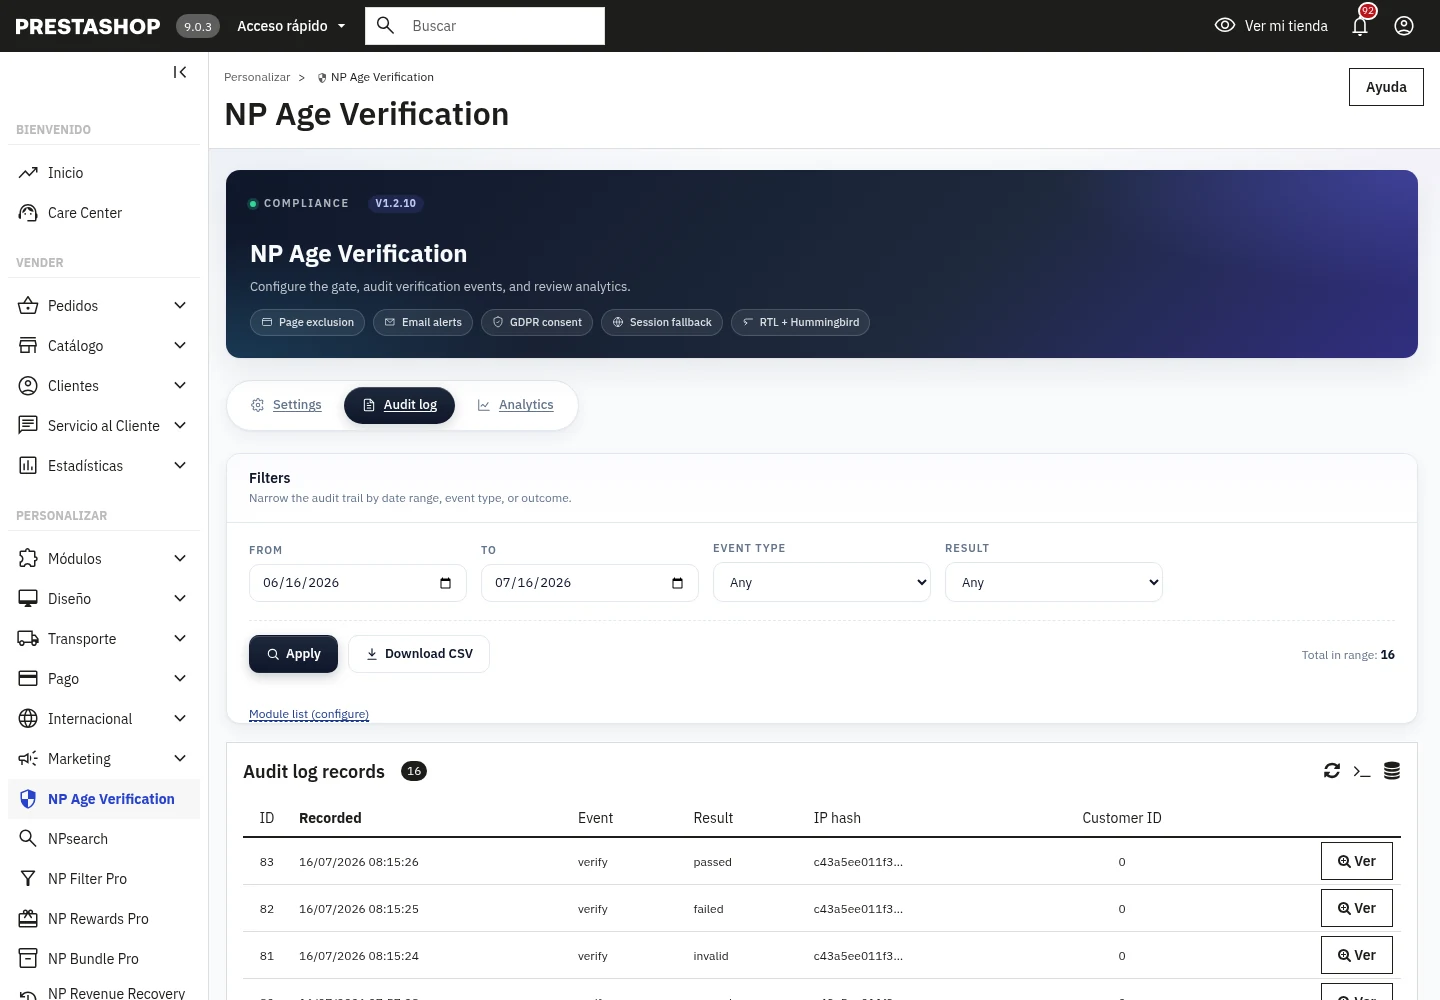Click the Estadísticas chart icon
The image size is (1440, 1000).
click(x=28, y=466)
